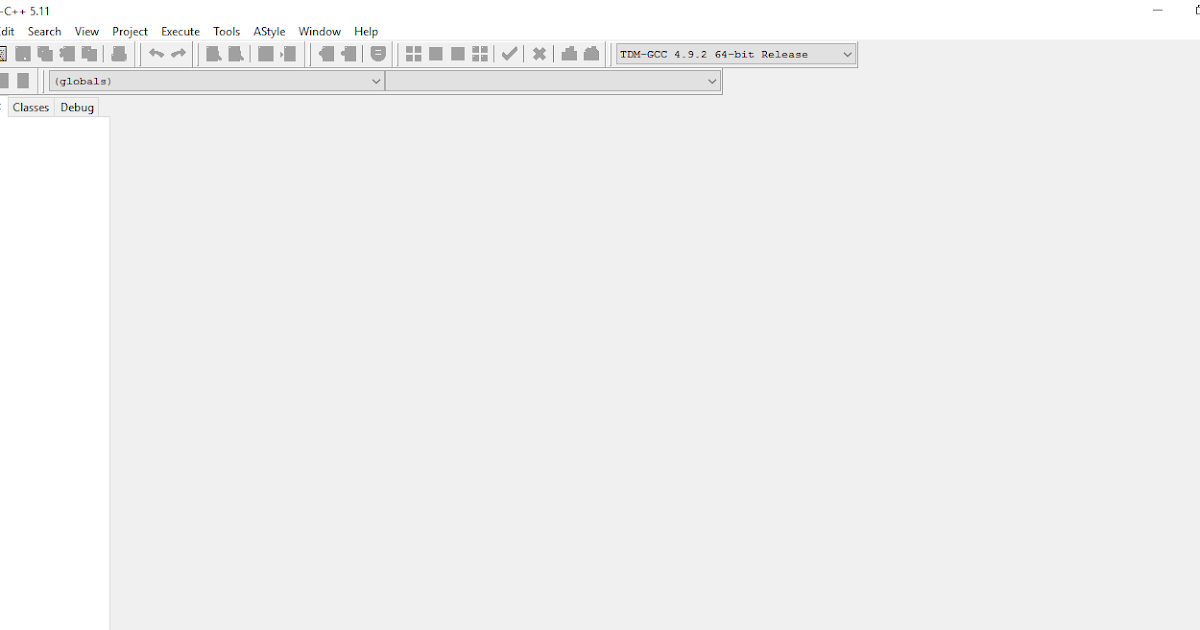
Task: Expand the (globals) class browser dropdown
Action: 376,81
